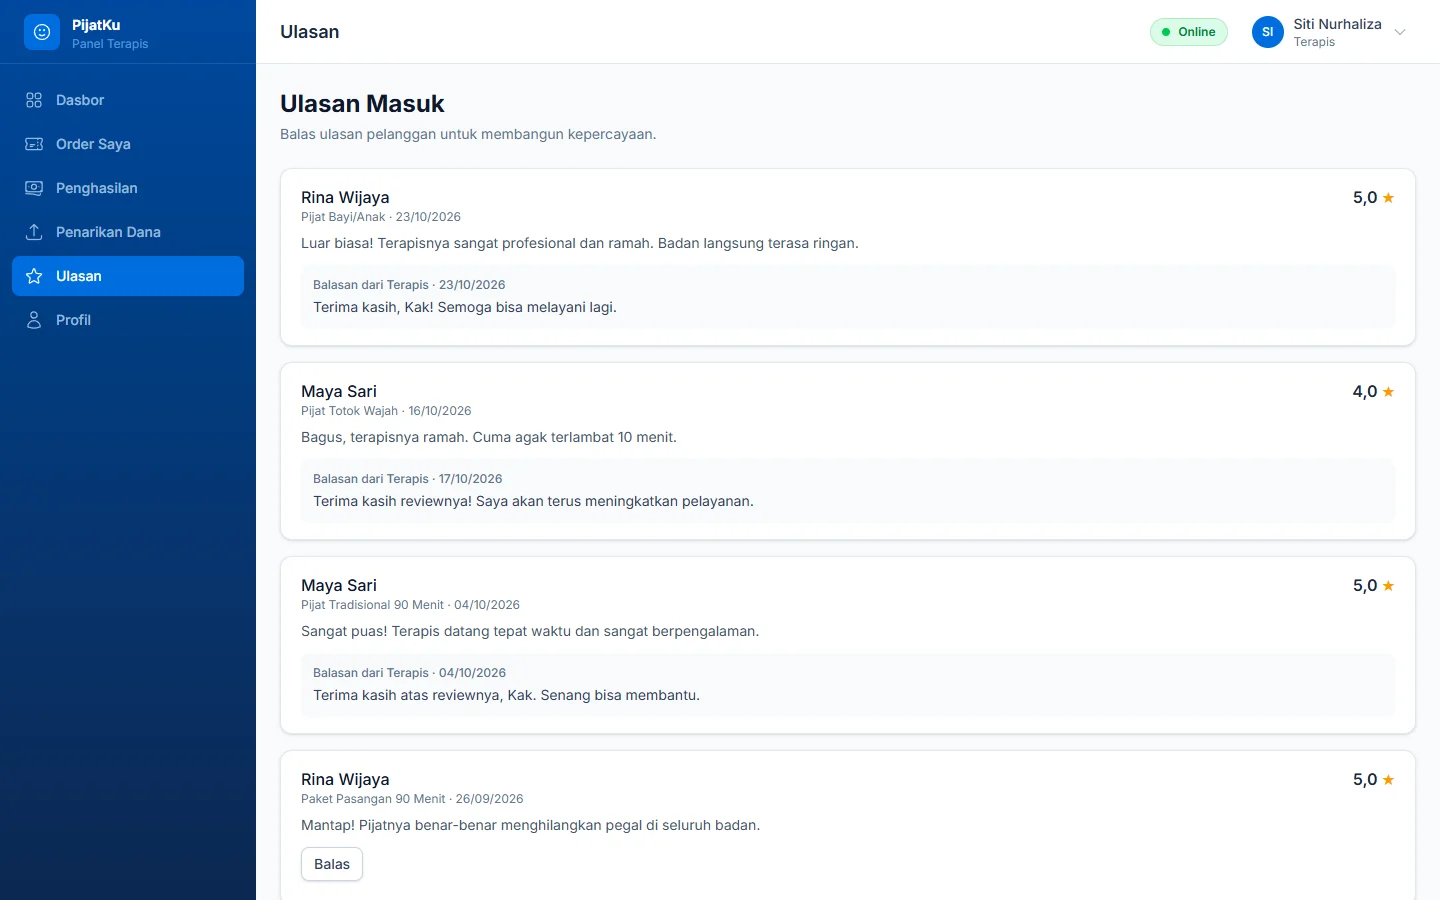Image resolution: width=1440 pixels, height=900 pixels.
Task: Click the review text starting 'Sangat puas!'
Action: tap(530, 631)
